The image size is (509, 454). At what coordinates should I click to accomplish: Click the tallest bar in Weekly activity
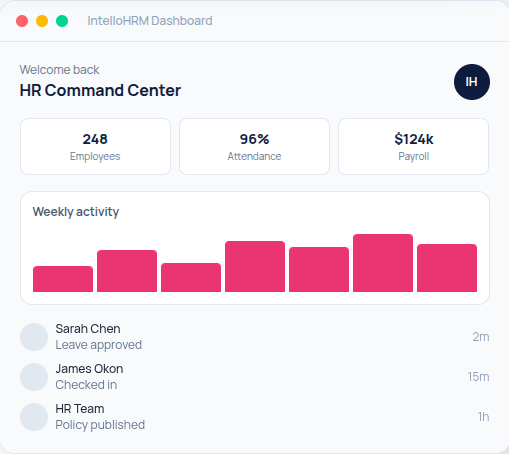tap(383, 263)
